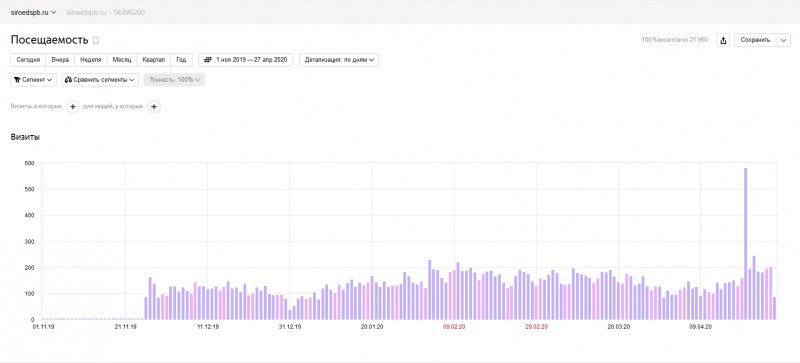The image size is (800, 363).
Task: Click the siroedspb.ru • 56390200 counter link
Action: [106, 12]
